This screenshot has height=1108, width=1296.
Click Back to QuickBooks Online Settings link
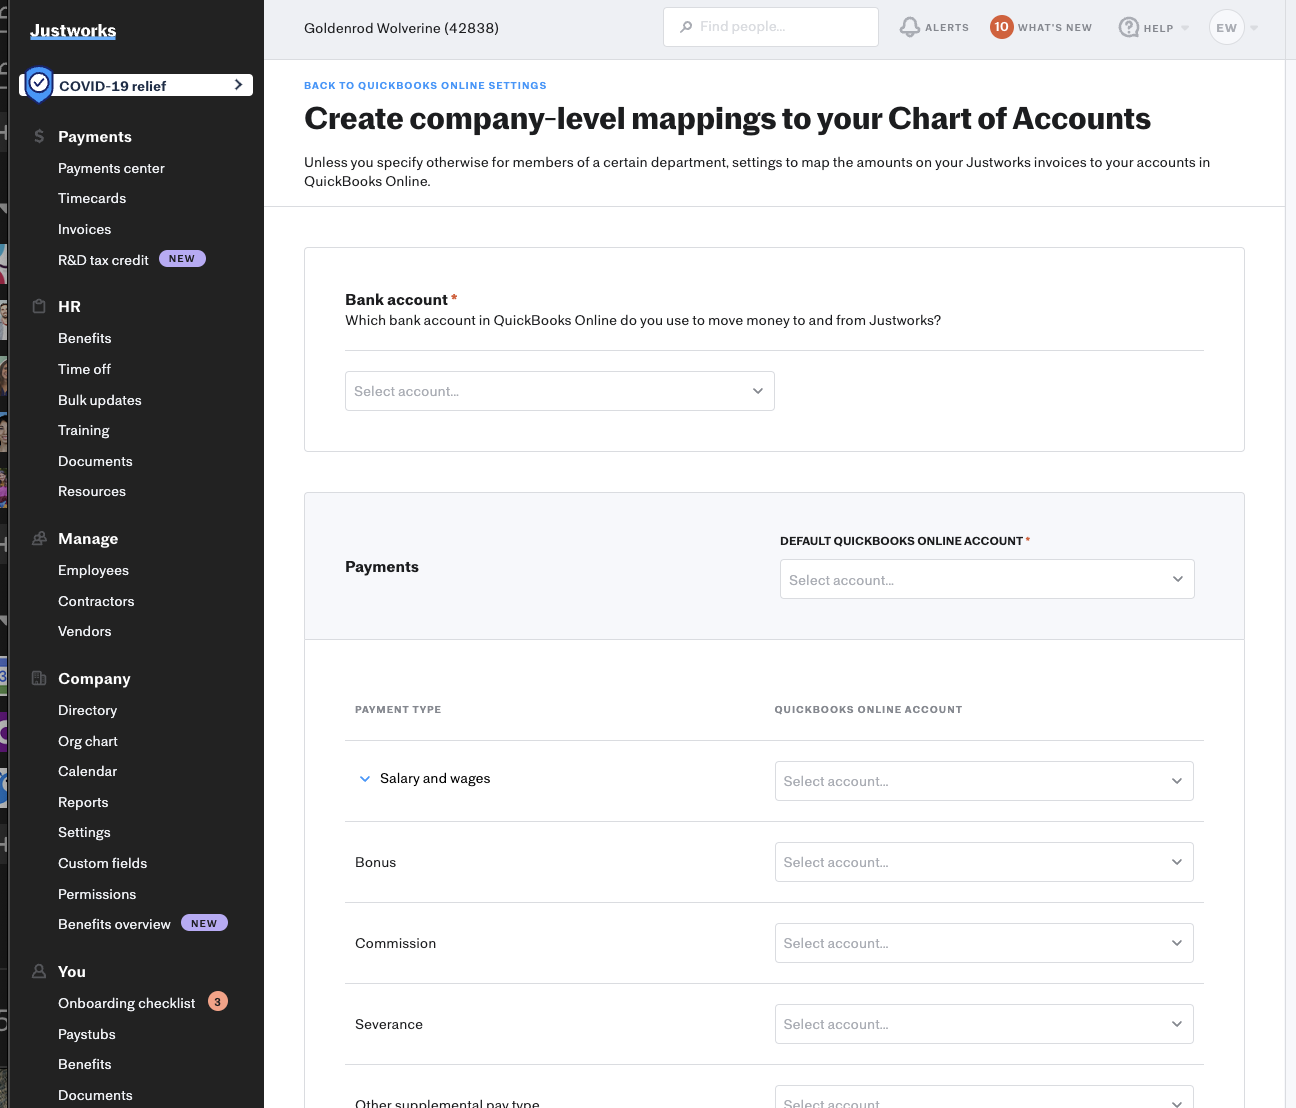[x=425, y=86]
